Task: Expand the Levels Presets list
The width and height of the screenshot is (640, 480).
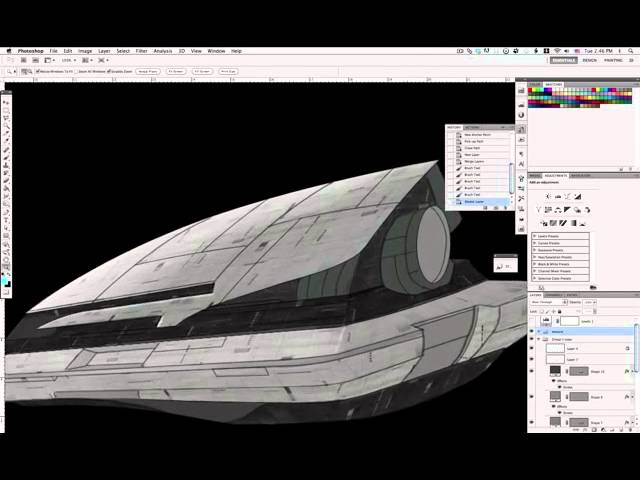Action: pos(535,236)
